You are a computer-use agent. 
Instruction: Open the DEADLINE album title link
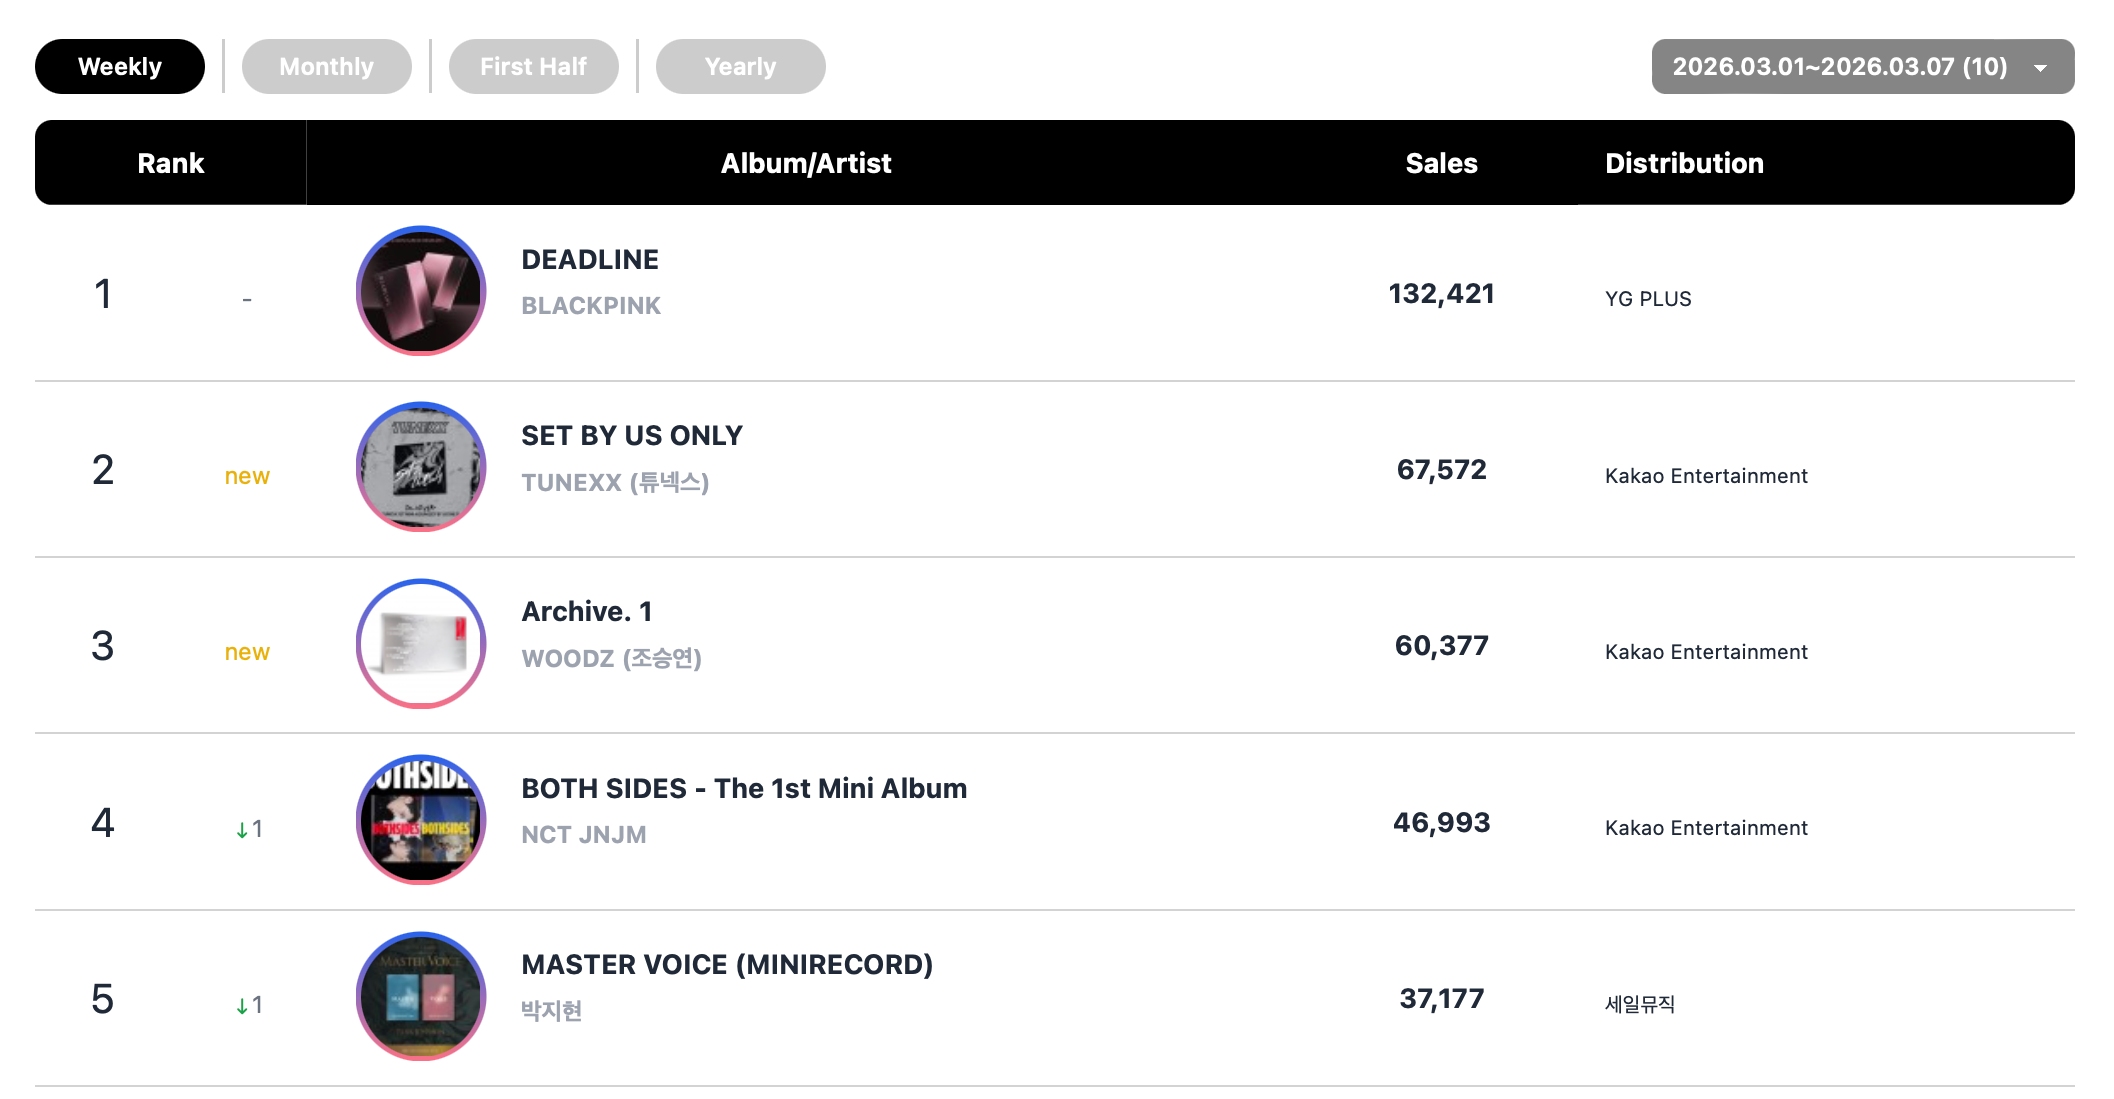click(x=590, y=260)
